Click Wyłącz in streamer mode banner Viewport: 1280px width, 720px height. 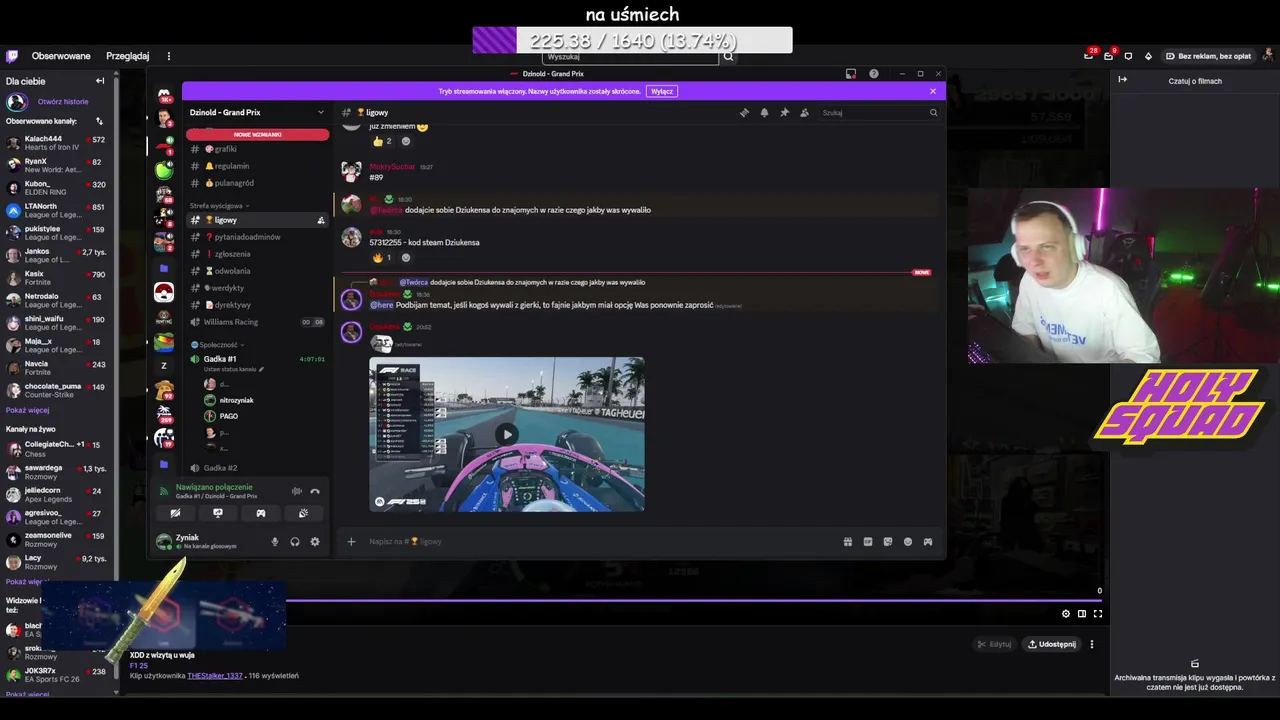662,91
